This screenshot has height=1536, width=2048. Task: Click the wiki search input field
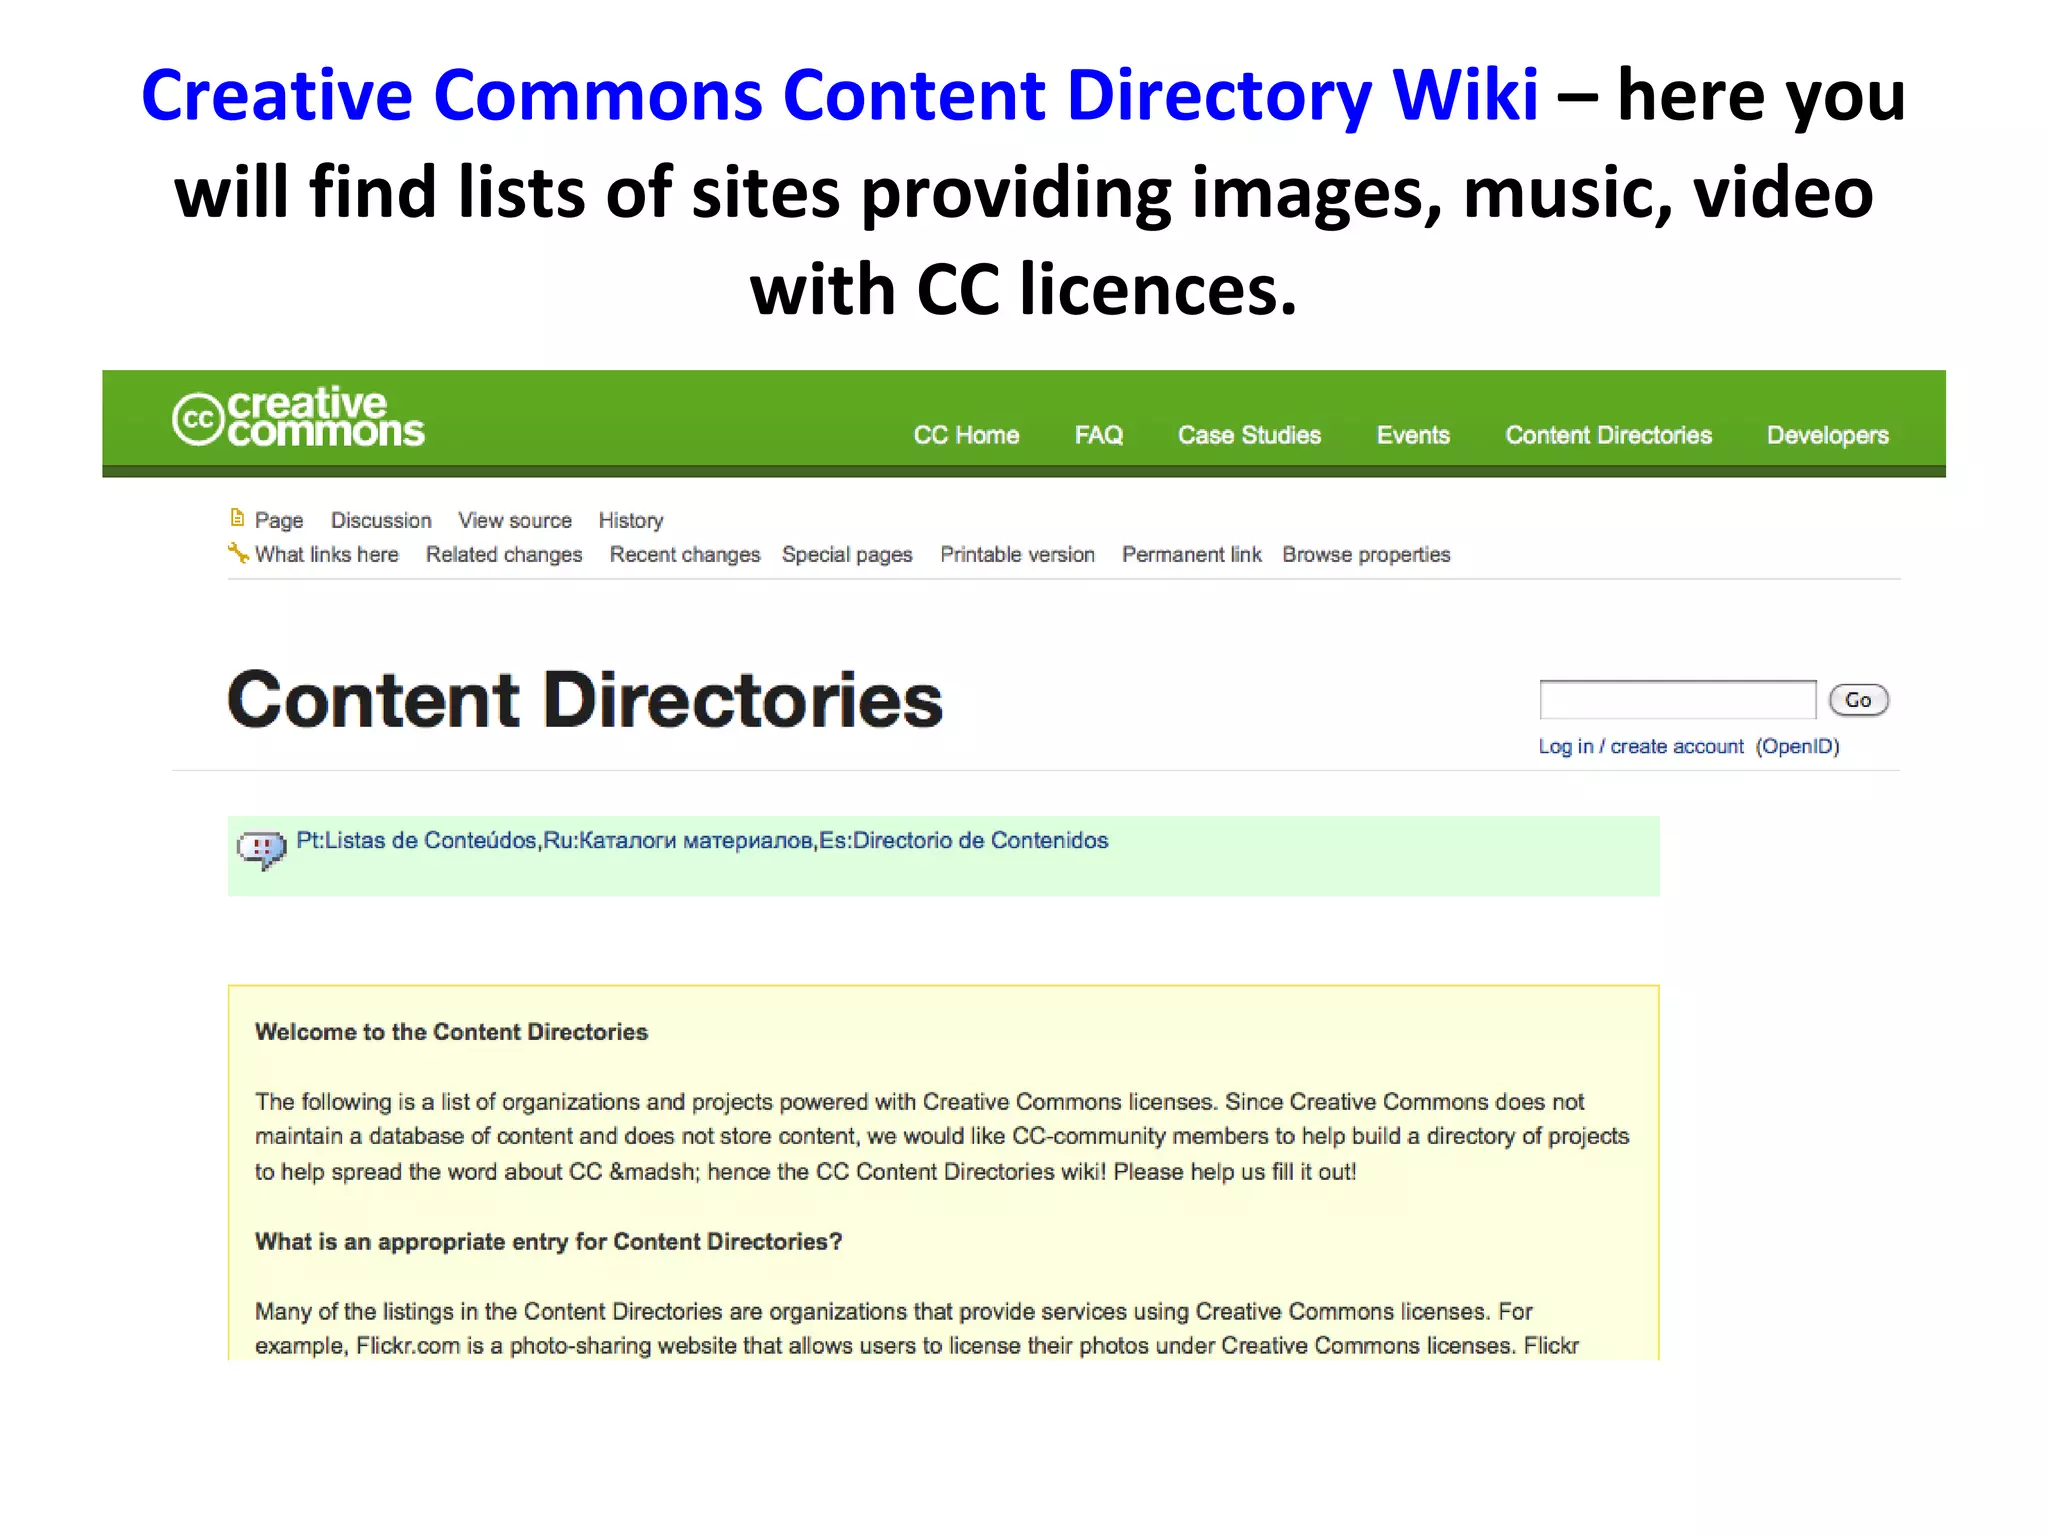1677,699
